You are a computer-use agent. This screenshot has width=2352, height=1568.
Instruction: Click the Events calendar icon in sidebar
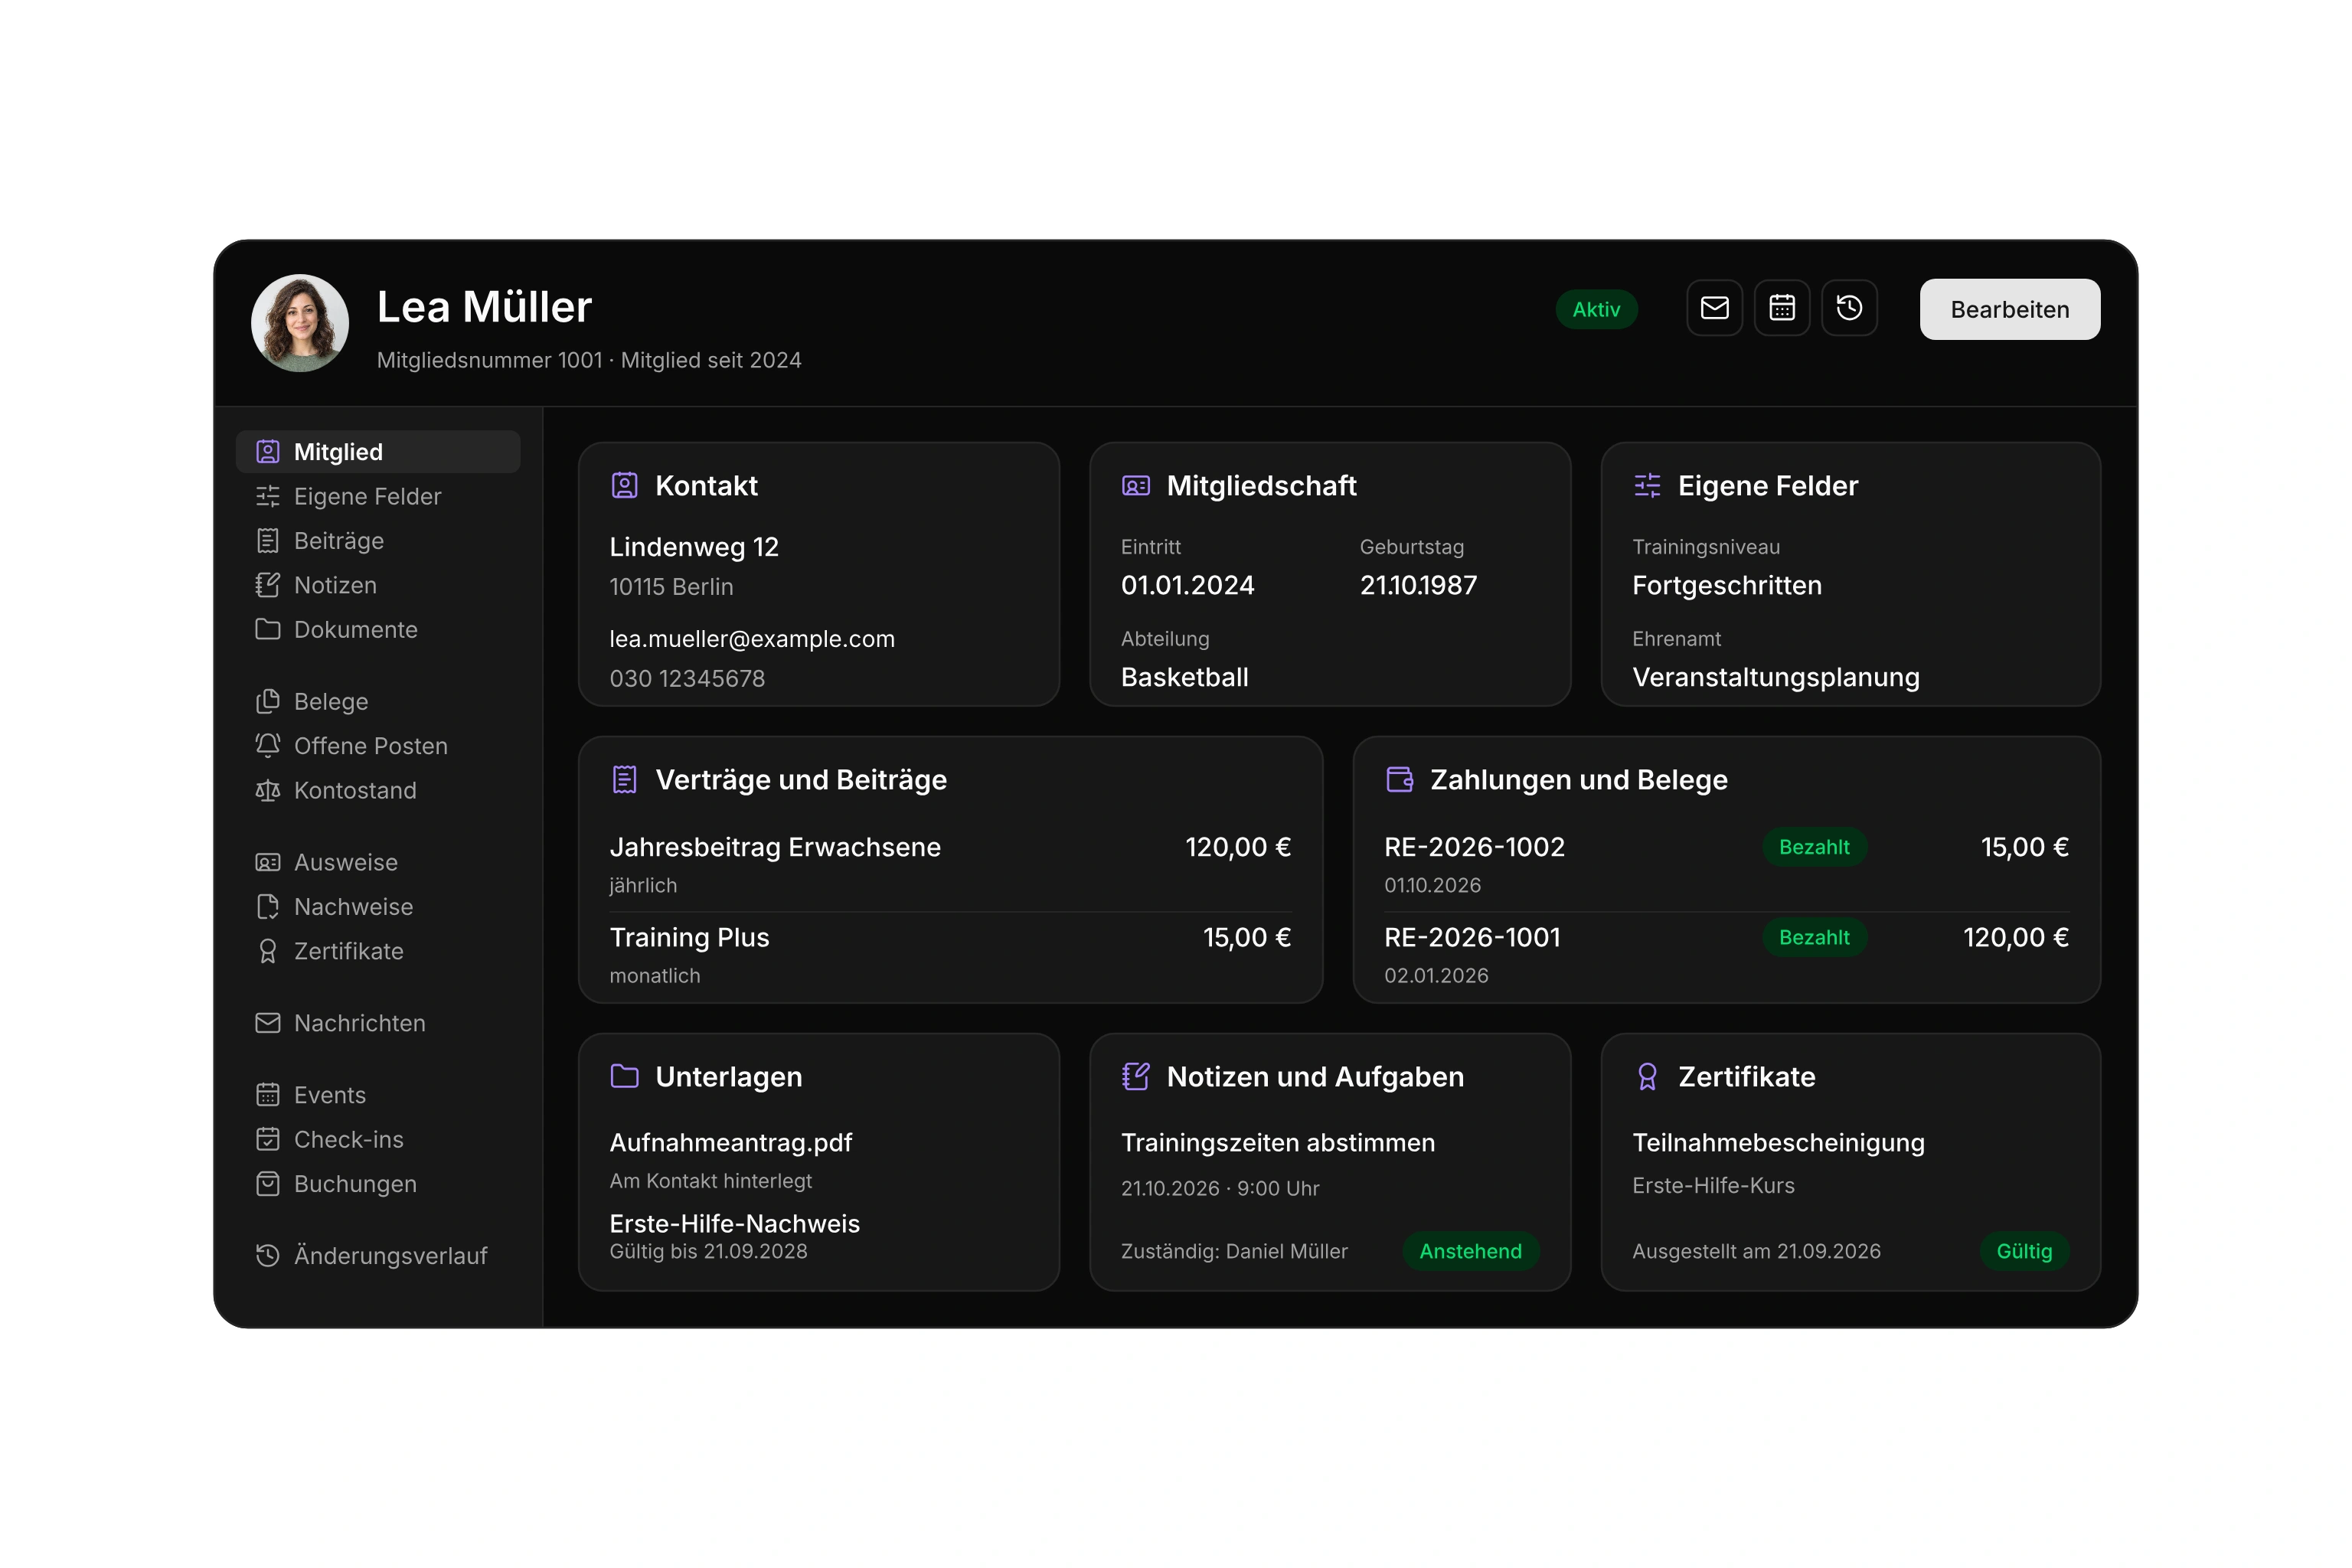(267, 1095)
